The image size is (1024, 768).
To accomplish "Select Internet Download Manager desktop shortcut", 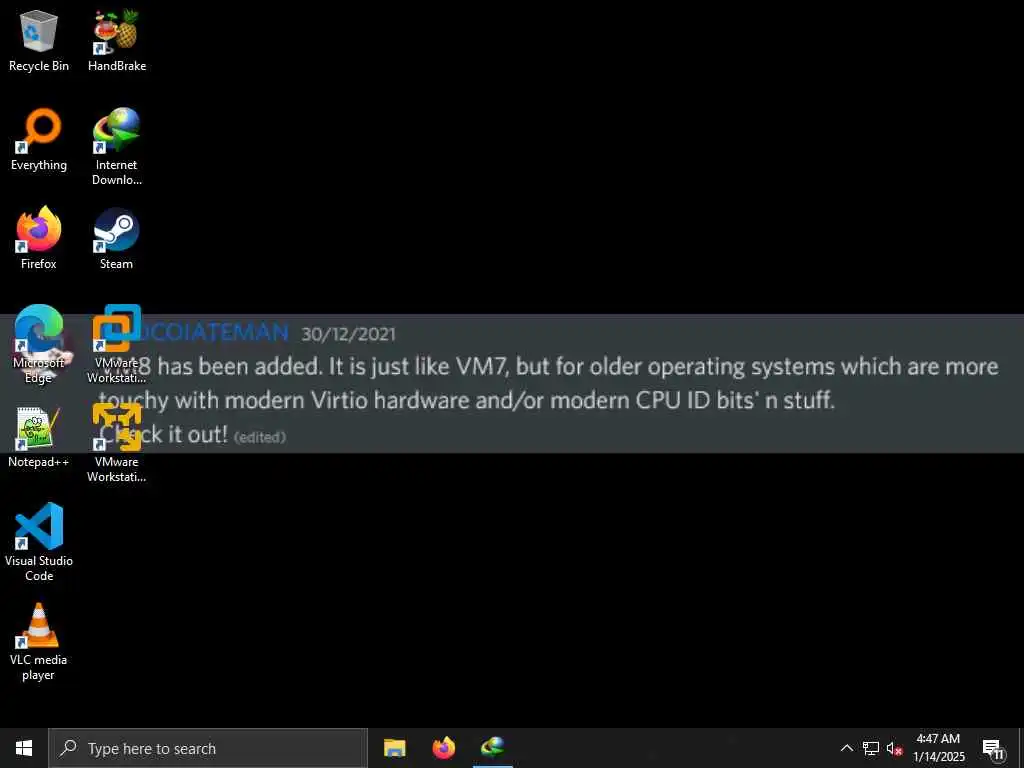I will click(117, 147).
